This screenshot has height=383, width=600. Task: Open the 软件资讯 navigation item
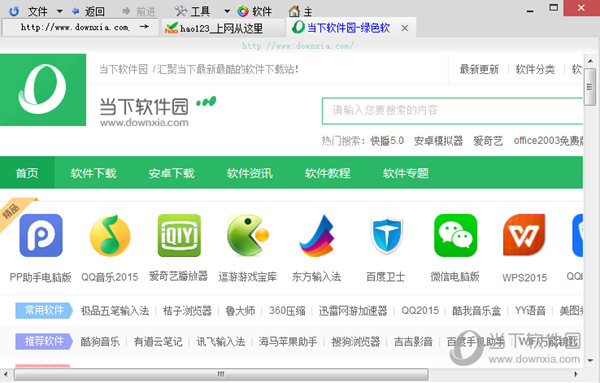click(249, 173)
